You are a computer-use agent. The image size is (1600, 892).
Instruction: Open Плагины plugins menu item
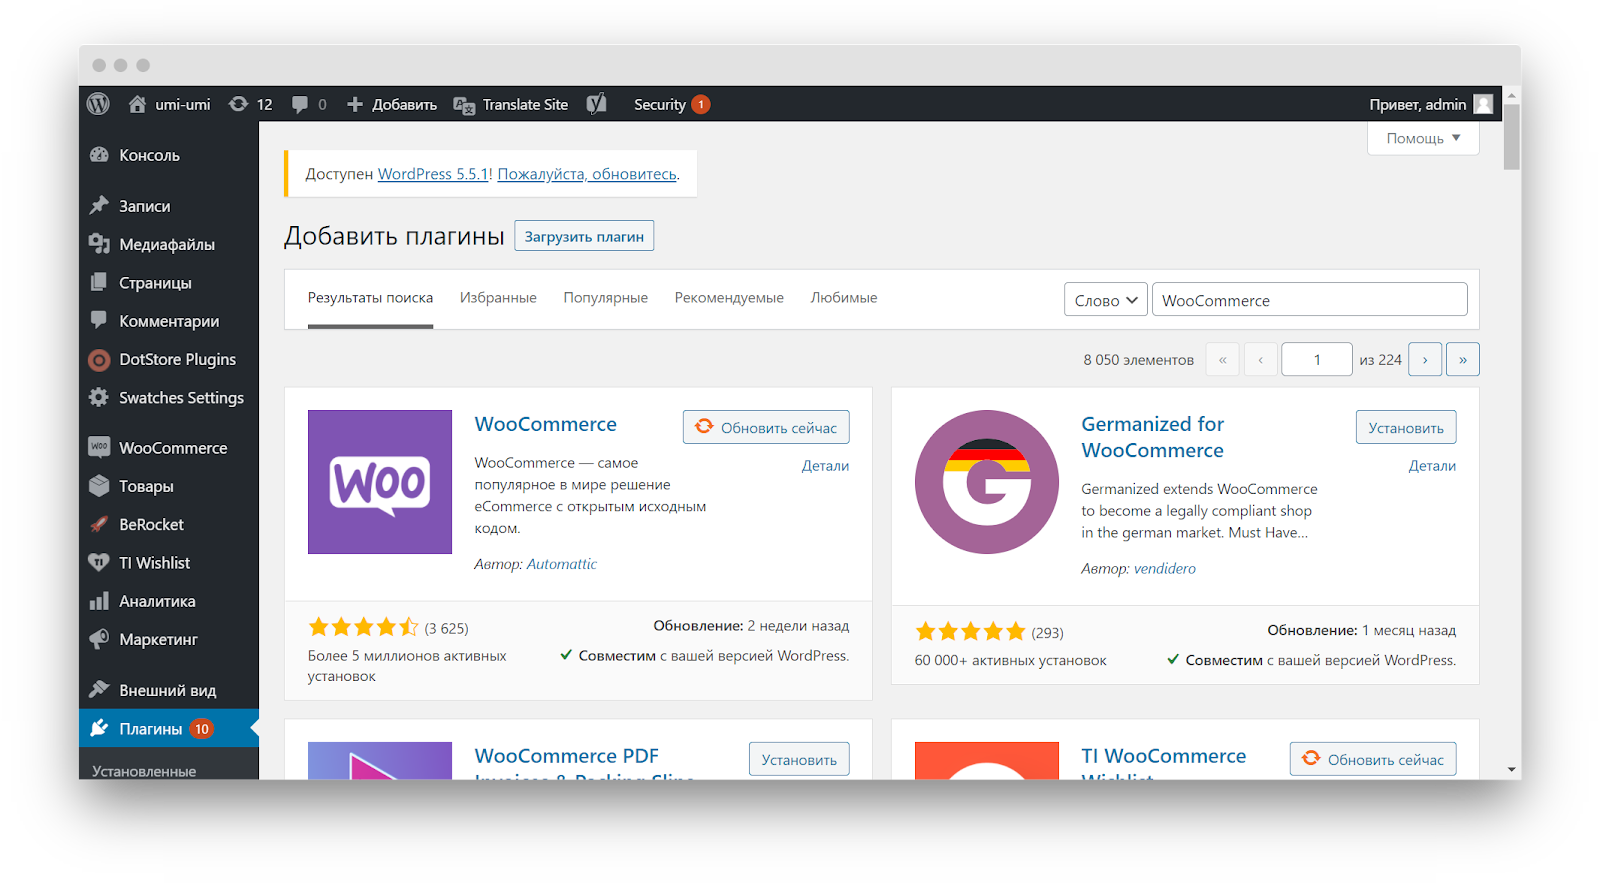pos(168,728)
